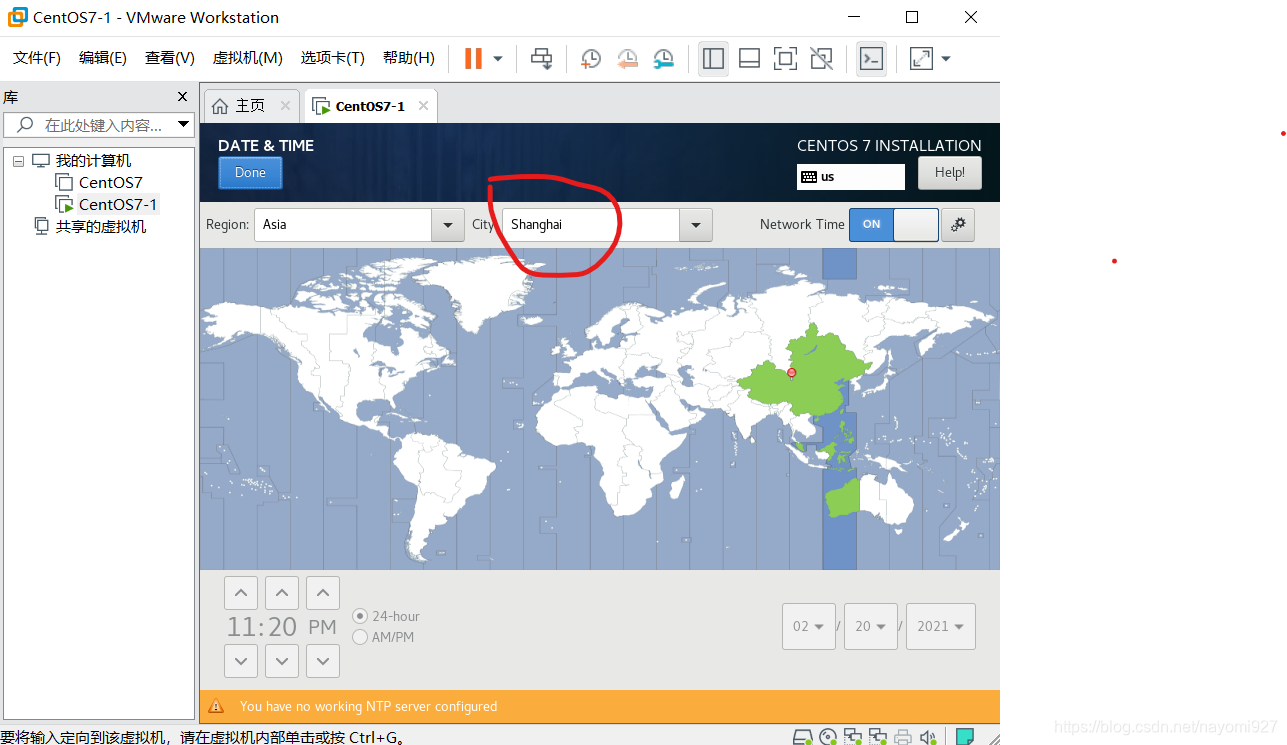Click the unity mode toolbar icon

coord(821,58)
